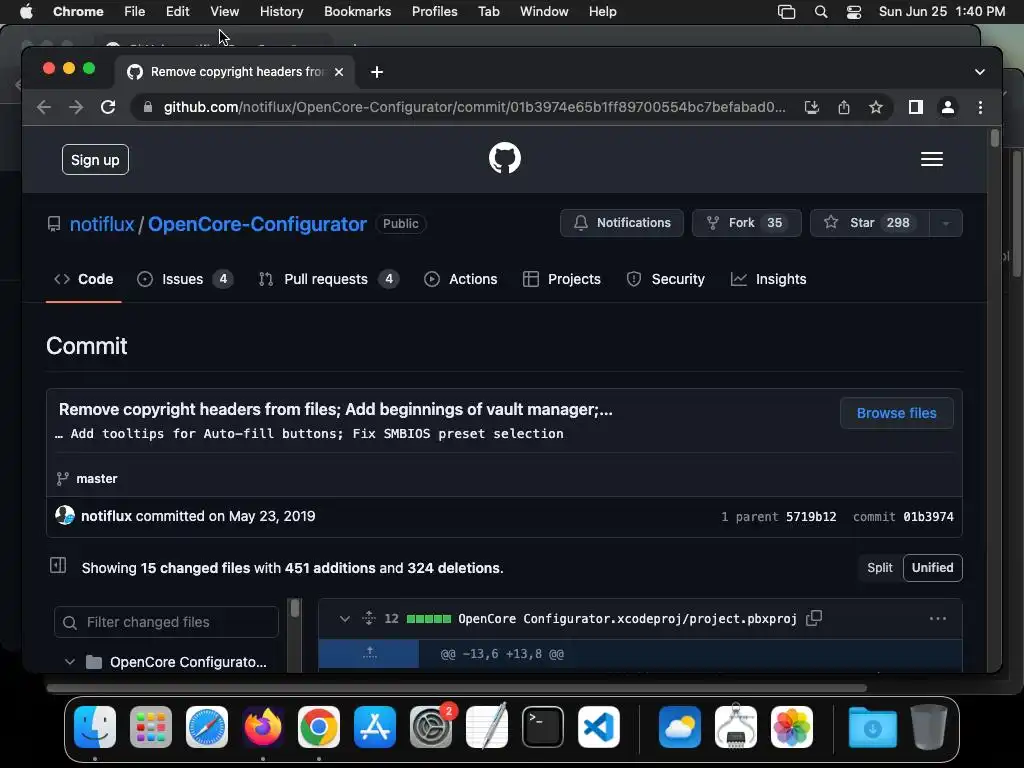Viewport: 1024px width, 768px height.
Task: Click the GitHub Octocat logo
Action: pos(505,159)
